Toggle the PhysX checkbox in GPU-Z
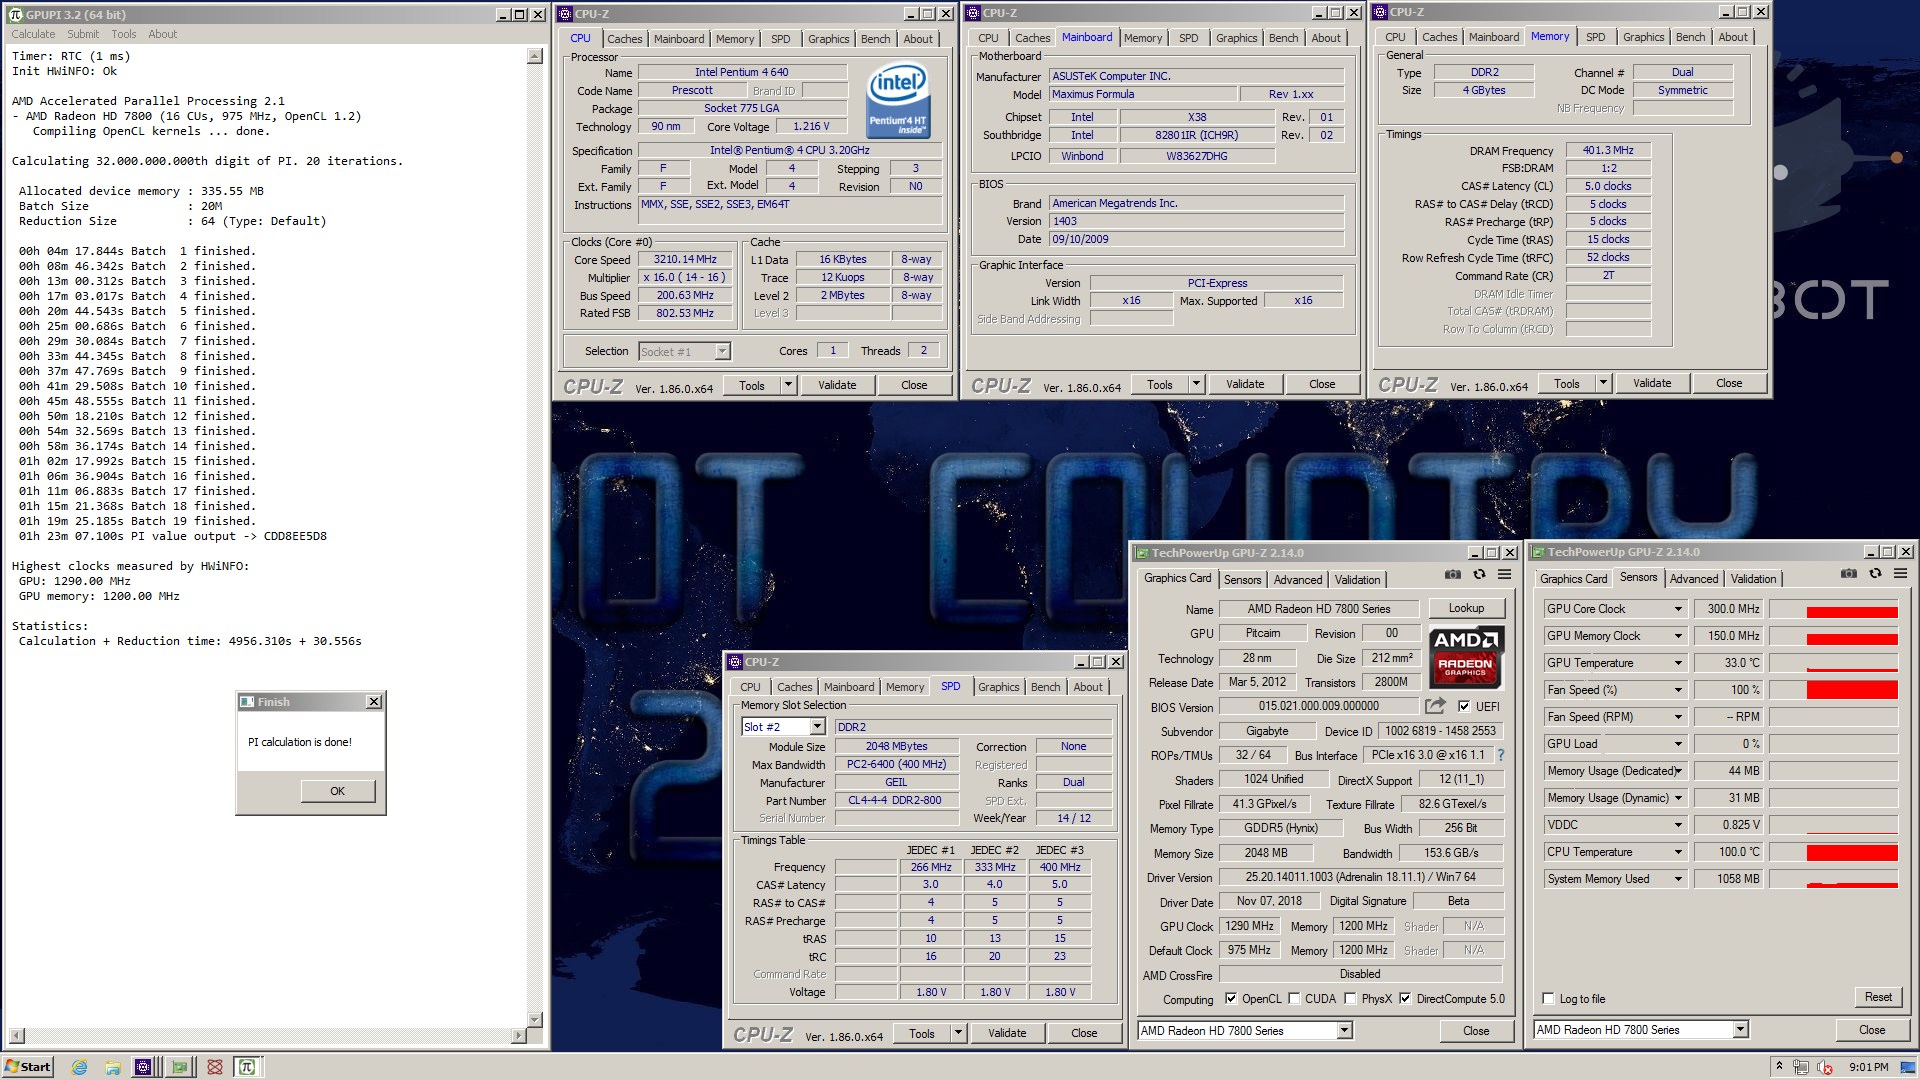 tap(1350, 999)
